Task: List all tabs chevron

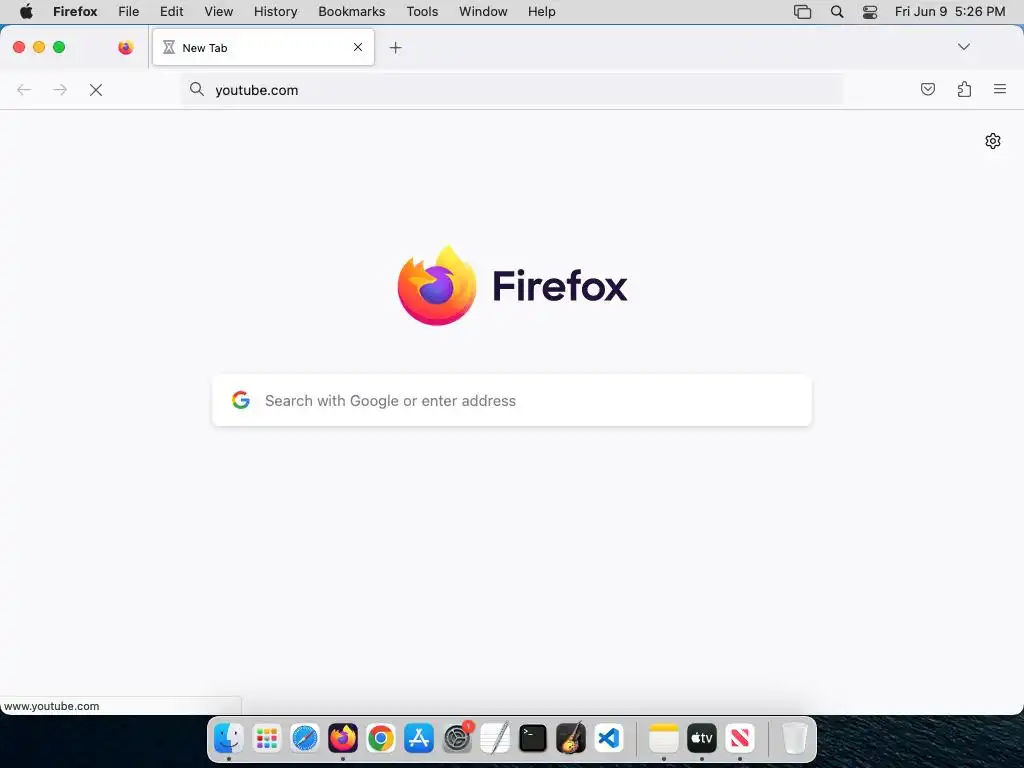Action: pyautogui.click(x=963, y=47)
